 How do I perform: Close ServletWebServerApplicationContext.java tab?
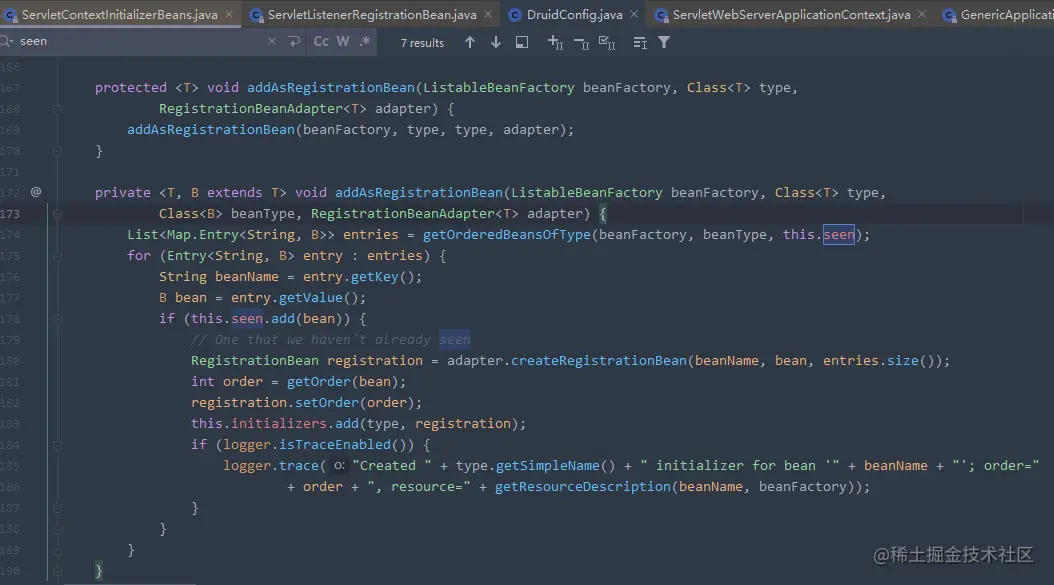coord(922,14)
